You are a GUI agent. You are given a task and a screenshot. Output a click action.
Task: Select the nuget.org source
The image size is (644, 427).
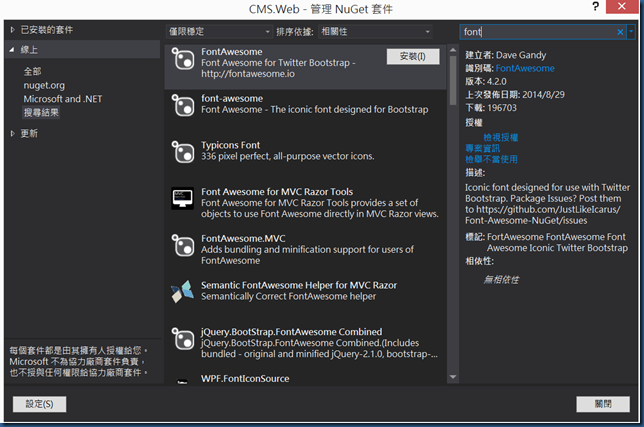click(x=44, y=85)
